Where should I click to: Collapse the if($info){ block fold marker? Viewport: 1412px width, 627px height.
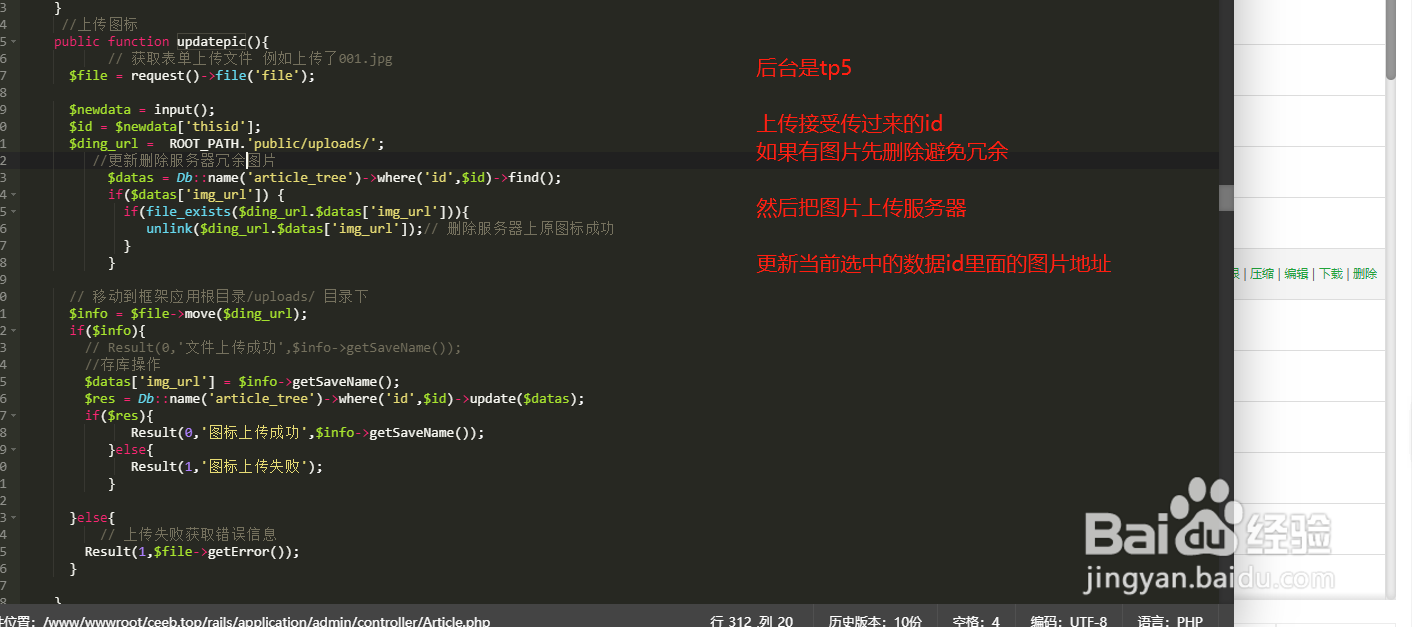click(13, 330)
